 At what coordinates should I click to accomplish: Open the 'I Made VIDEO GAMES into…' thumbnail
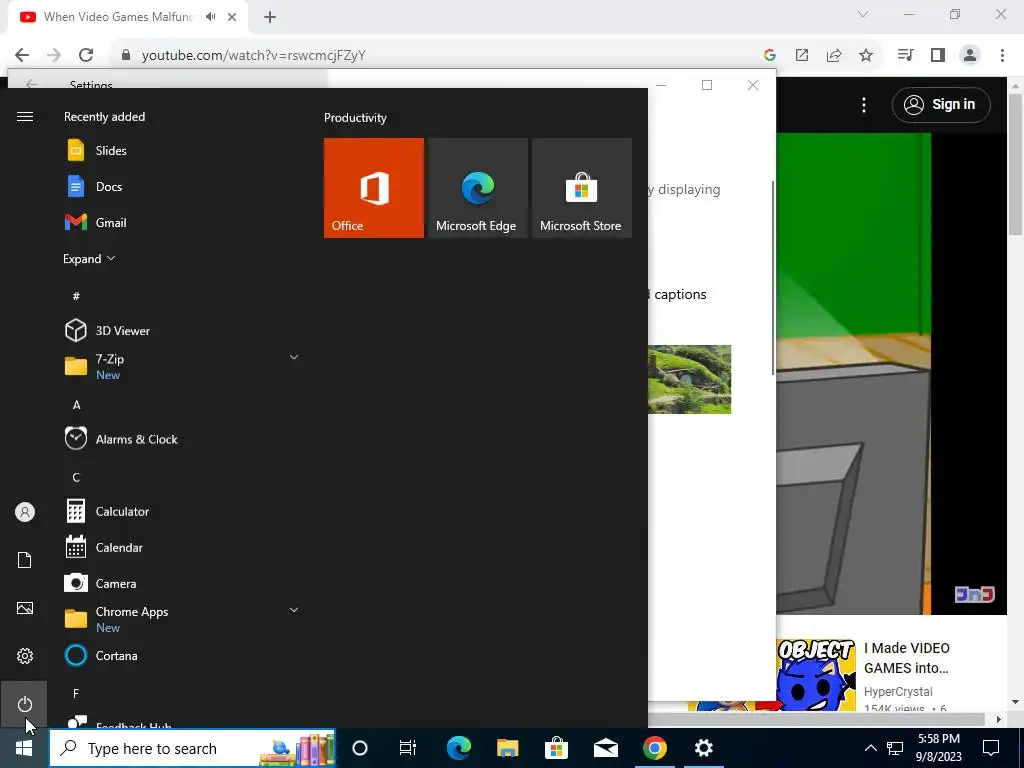click(816, 675)
